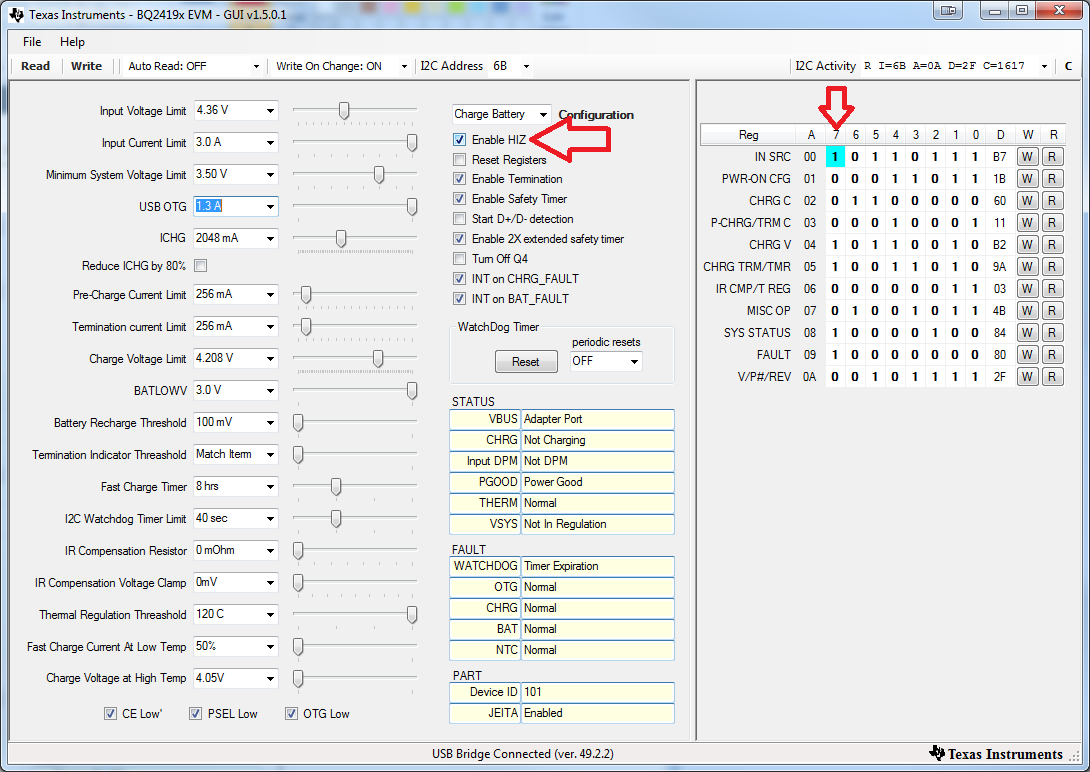Read the CHRG TRM/TMR register
This screenshot has width=1090, height=772.
(x=1052, y=267)
